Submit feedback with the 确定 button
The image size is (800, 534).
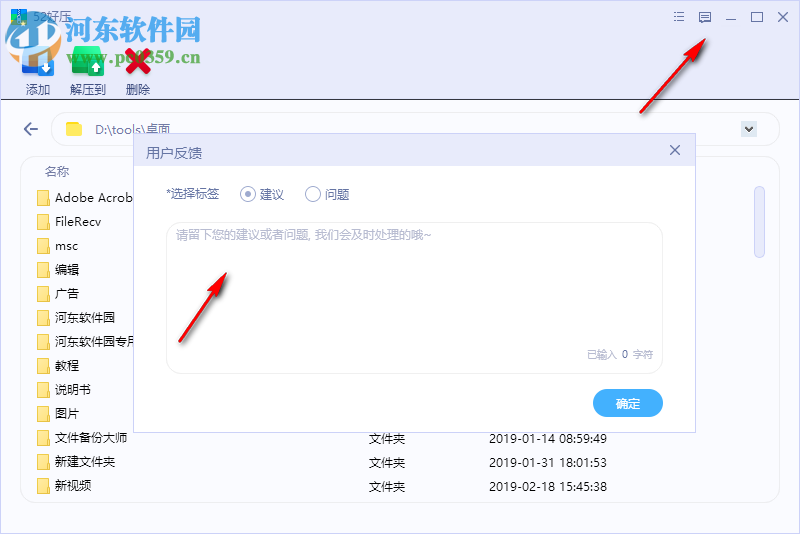point(628,403)
